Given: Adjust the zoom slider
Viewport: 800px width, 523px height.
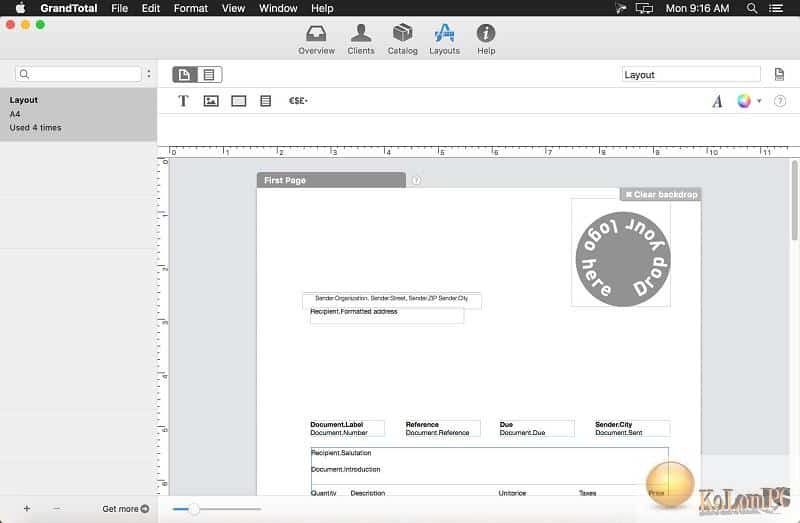Looking at the screenshot, I should (194, 509).
